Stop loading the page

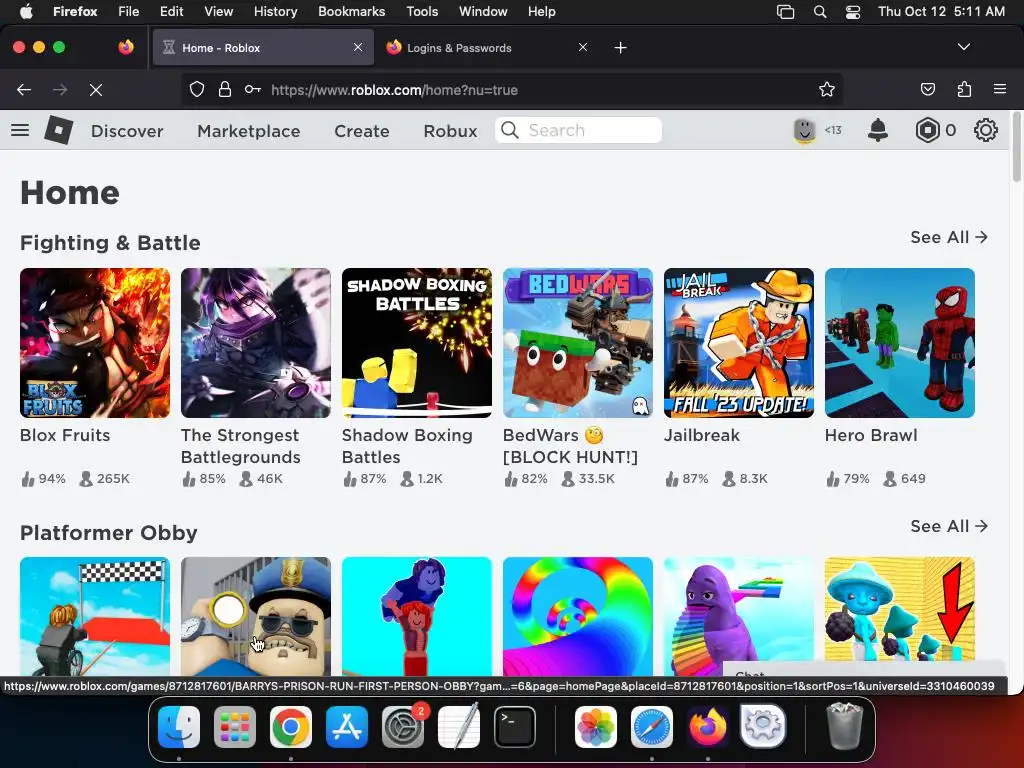point(95,90)
